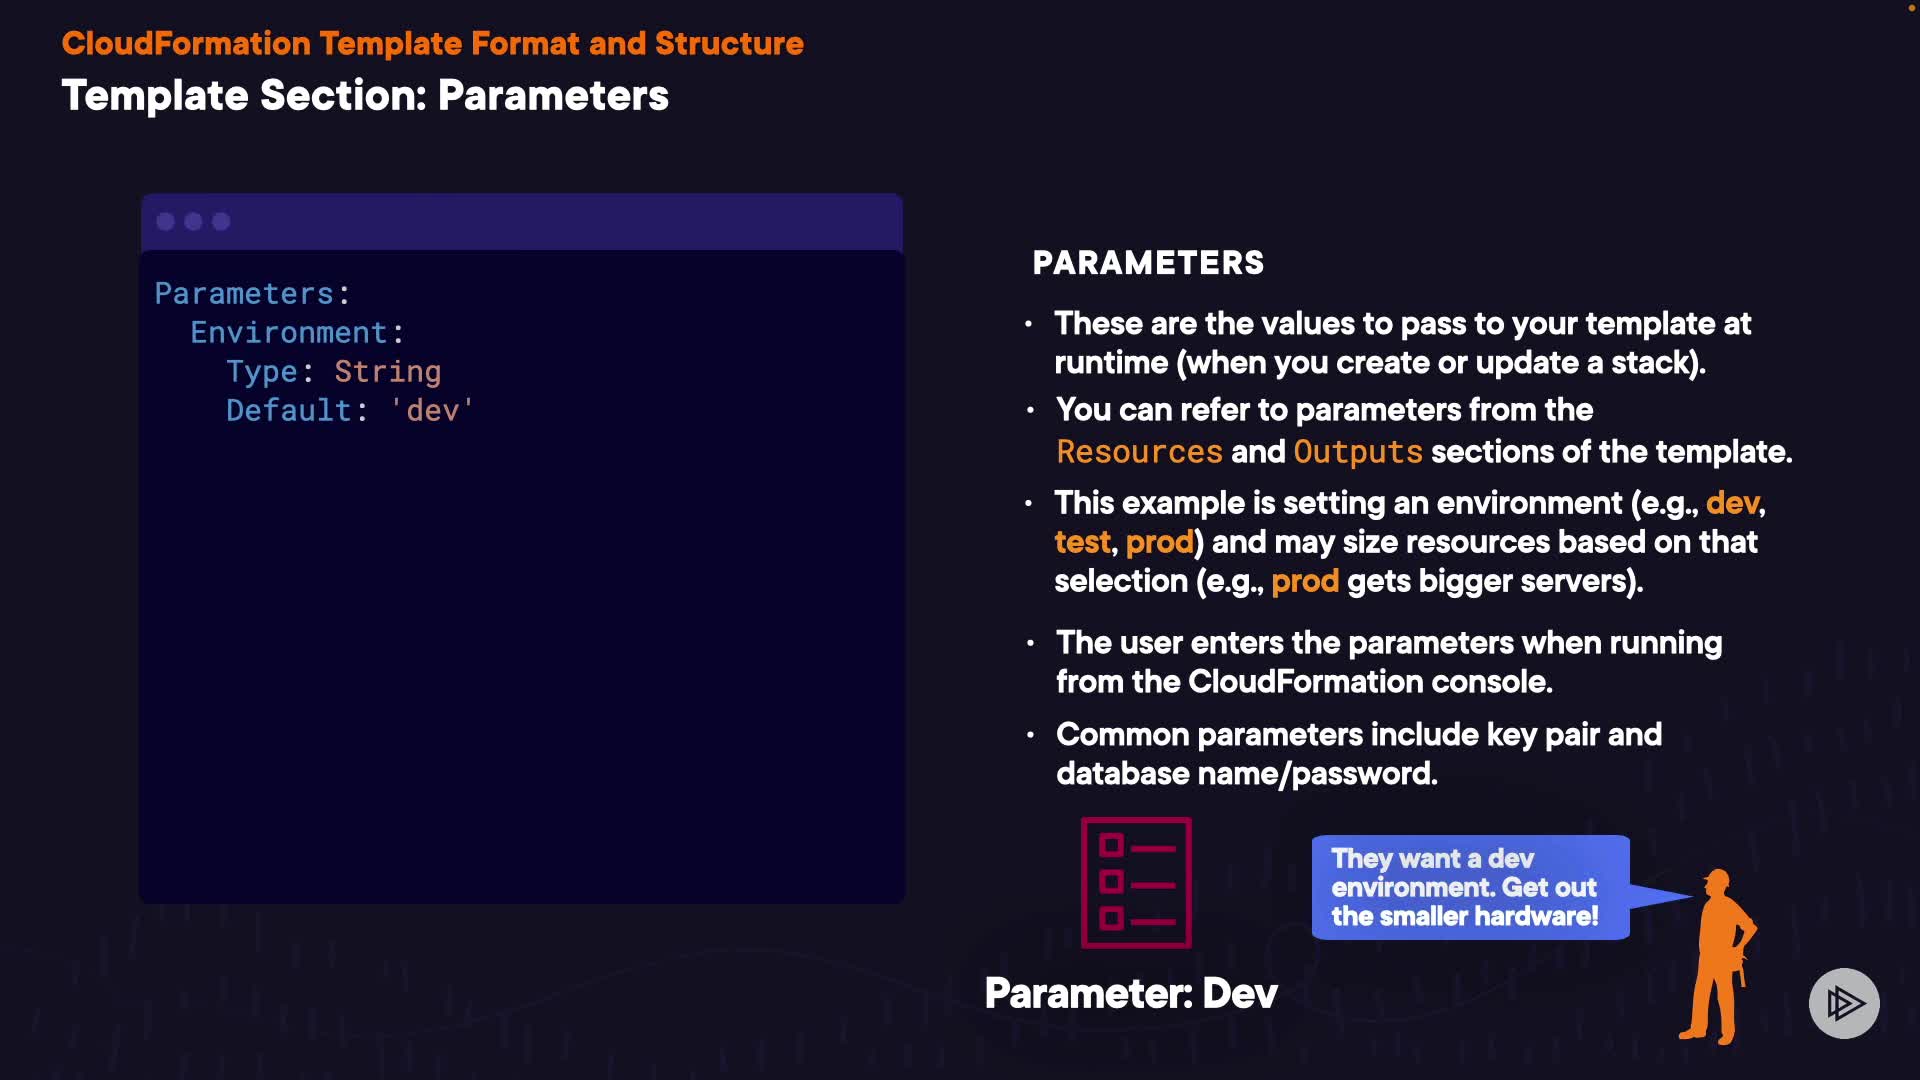
Task: Click the 'Parameter: Dev' caption
Action: (x=1131, y=993)
